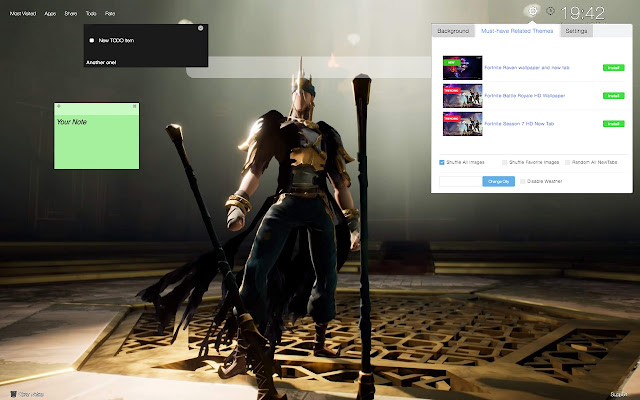Open the Share menu
The image size is (640, 400).
pyautogui.click(x=71, y=13)
